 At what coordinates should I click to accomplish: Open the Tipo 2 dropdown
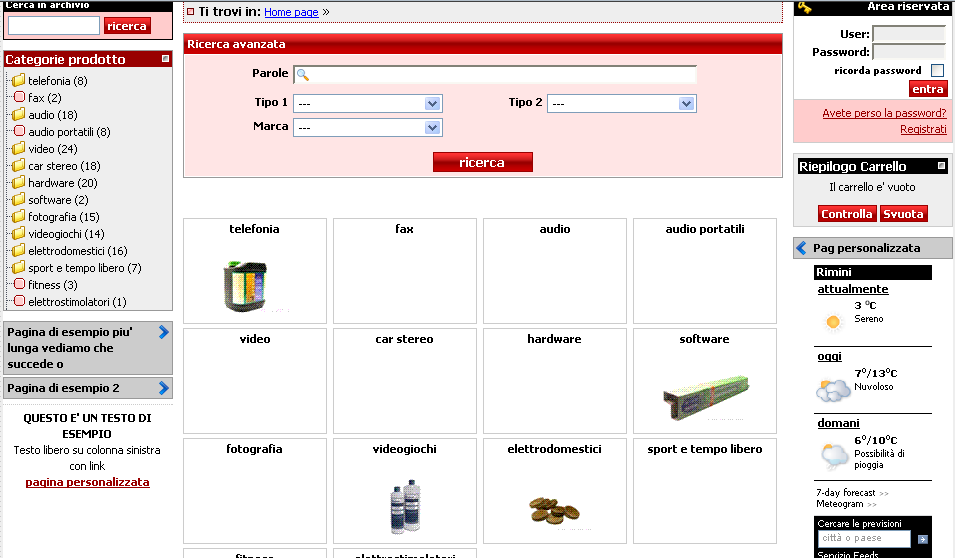pos(622,104)
